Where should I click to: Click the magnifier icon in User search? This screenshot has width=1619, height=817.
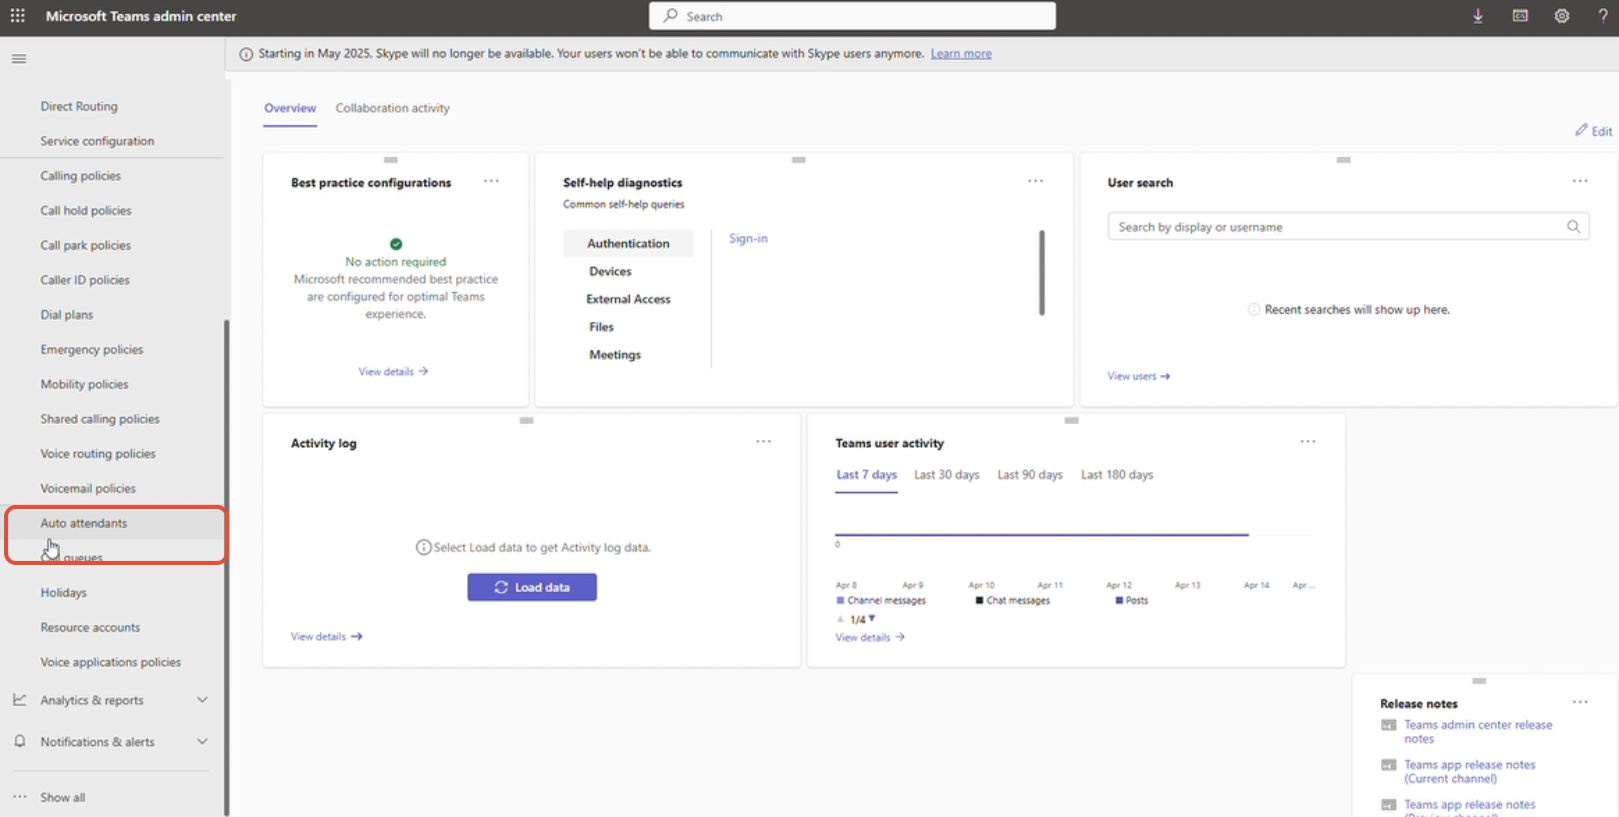point(1573,227)
